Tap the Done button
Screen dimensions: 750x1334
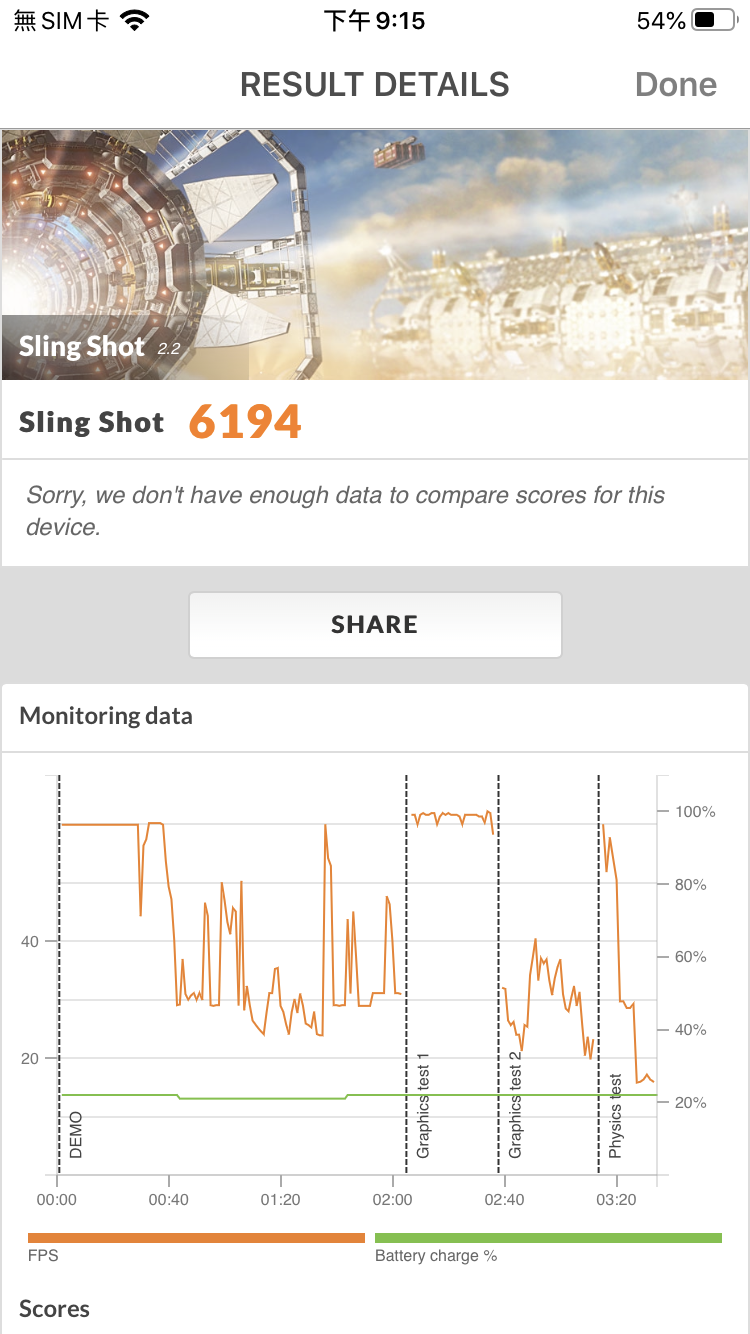pyautogui.click(x=676, y=85)
